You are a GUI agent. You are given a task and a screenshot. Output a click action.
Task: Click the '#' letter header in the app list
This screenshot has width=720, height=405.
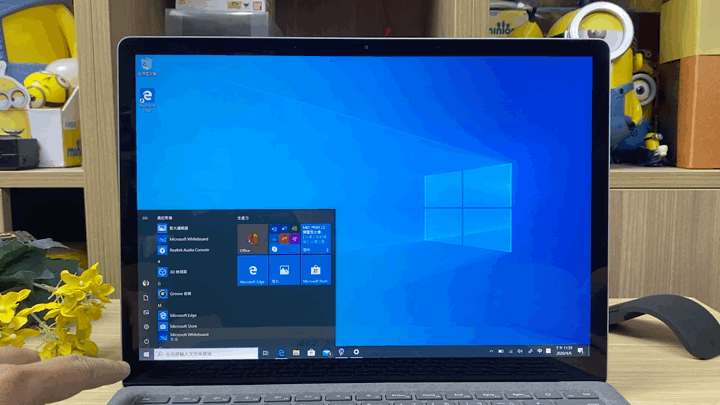(x=159, y=261)
